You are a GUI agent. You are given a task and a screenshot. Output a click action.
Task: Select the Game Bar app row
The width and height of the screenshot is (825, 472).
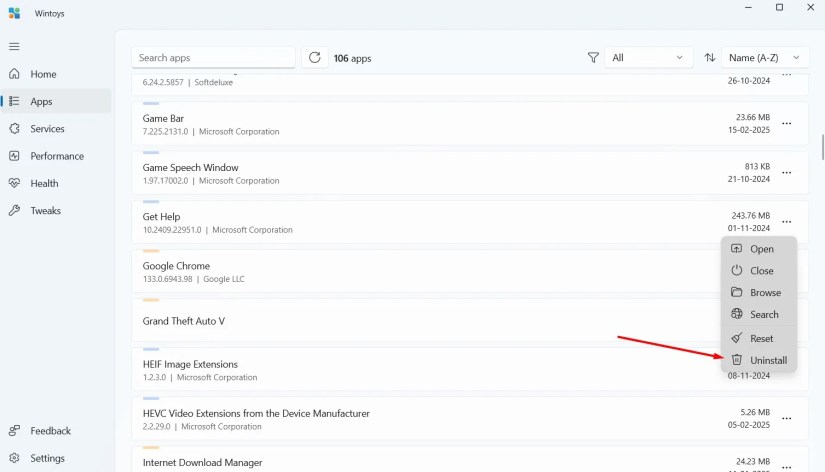click(470, 124)
